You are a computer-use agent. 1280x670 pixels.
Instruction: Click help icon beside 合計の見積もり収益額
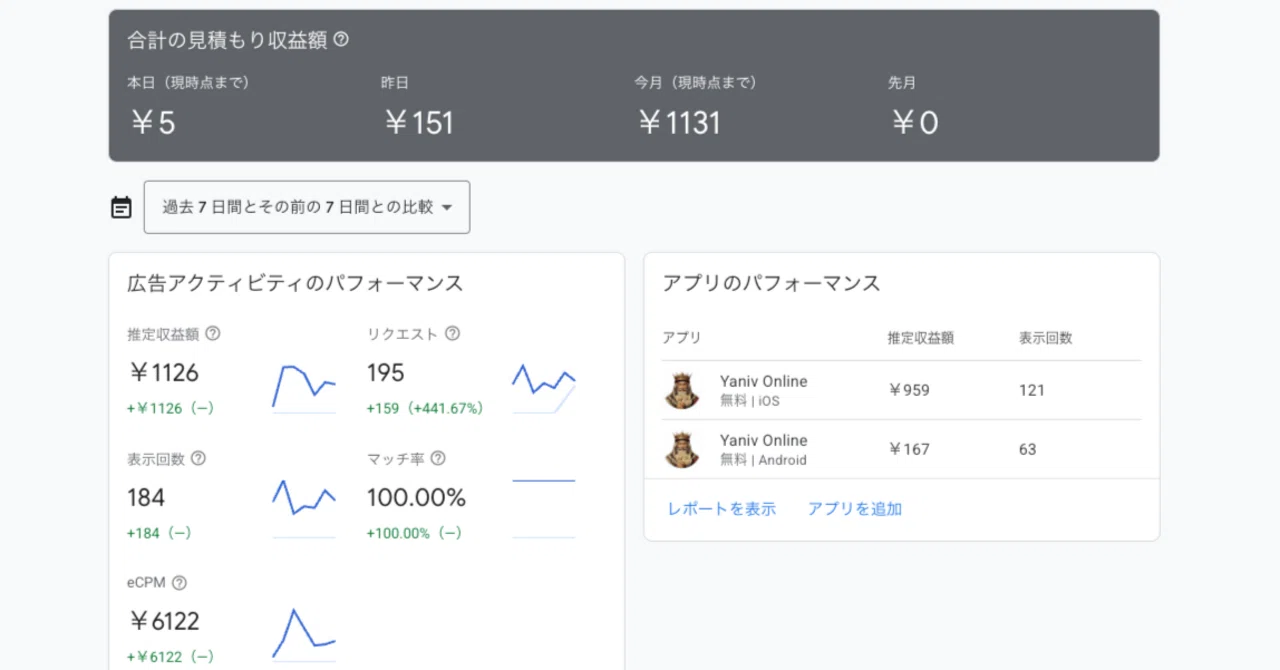(x=341, y=40)
